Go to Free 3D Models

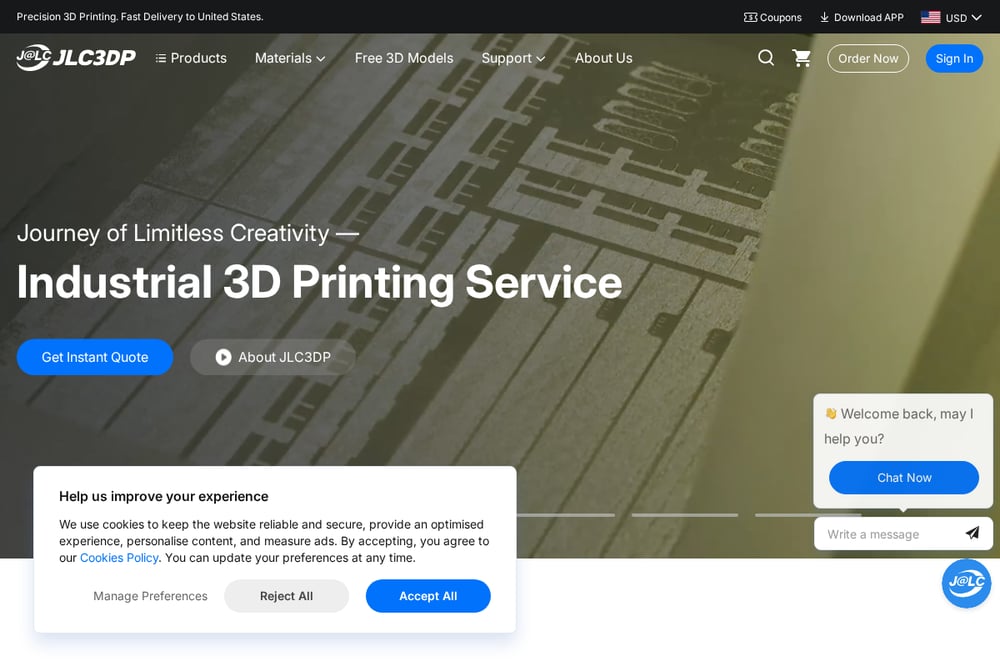404,58
